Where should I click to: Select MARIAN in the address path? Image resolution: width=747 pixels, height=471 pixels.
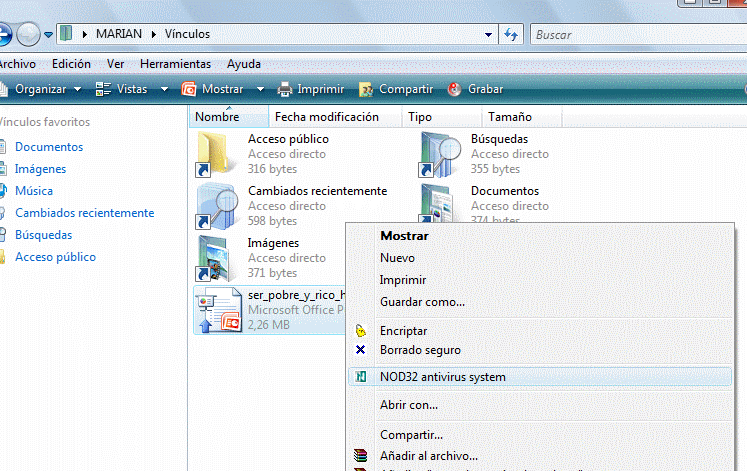tap(119, 34)
